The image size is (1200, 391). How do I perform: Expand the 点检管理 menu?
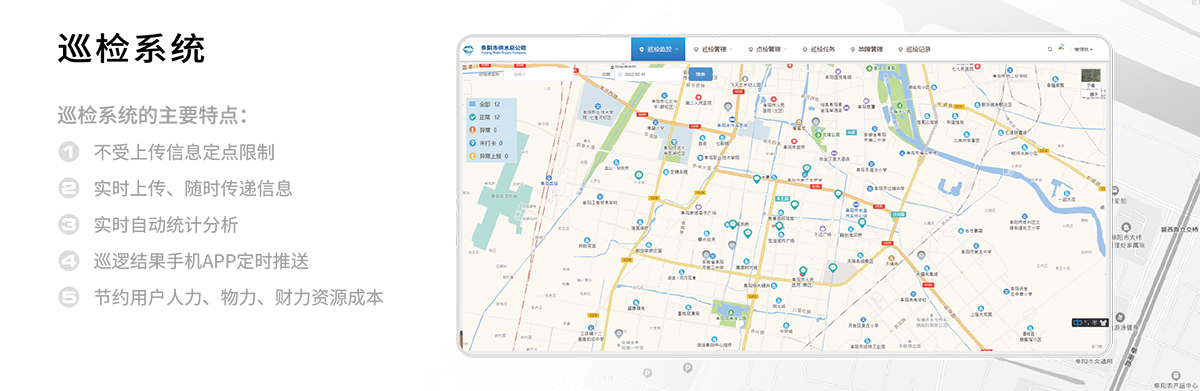point(768,48)
